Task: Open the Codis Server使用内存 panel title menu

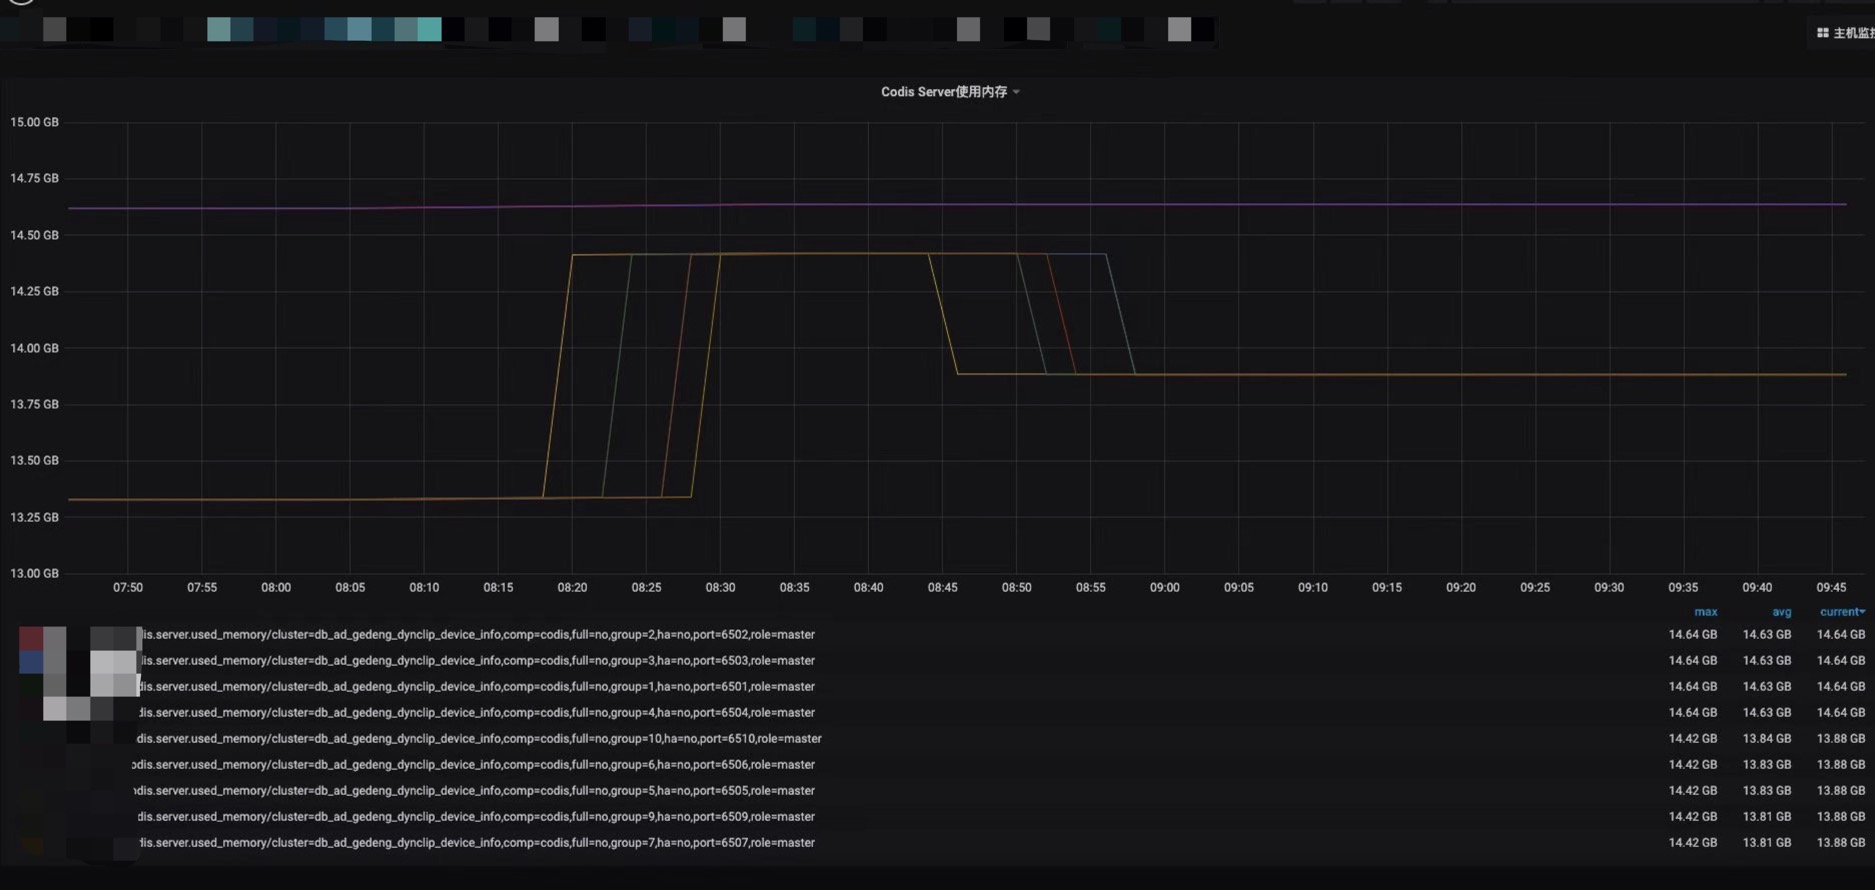Action: coord(950,92)
